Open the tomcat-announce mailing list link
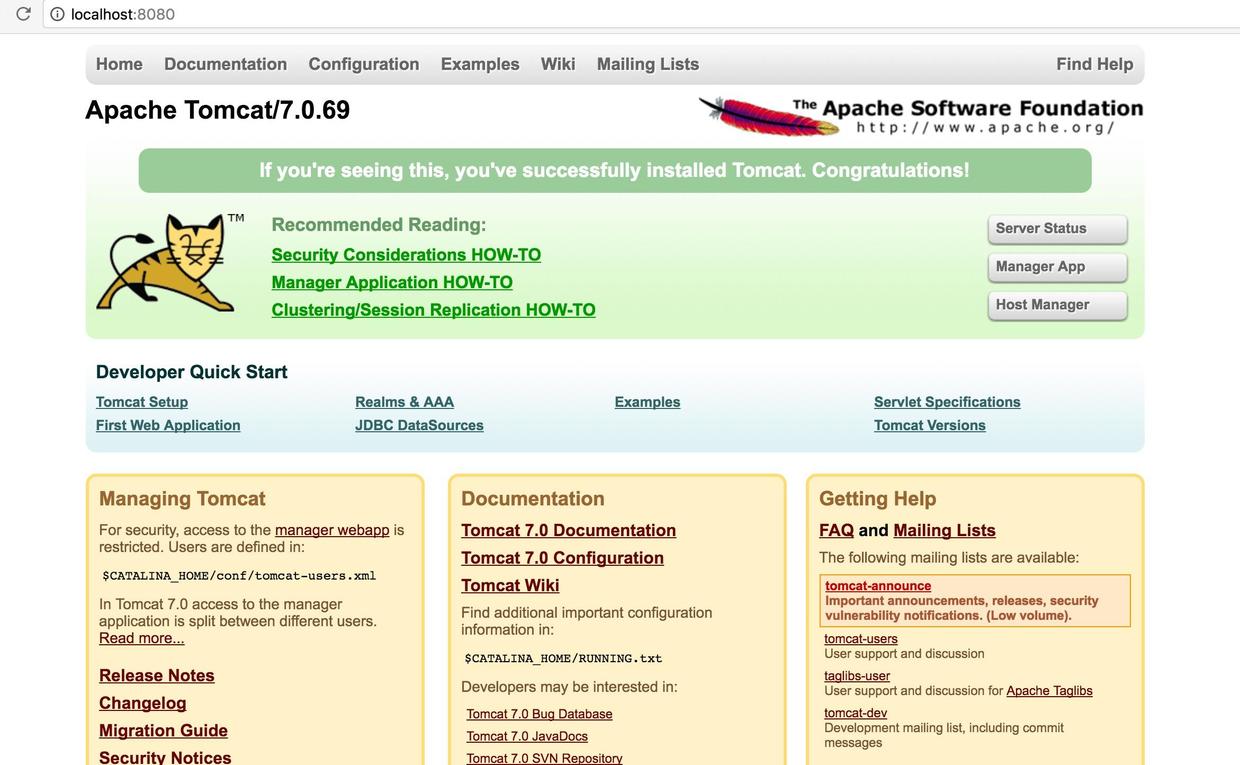This screenshot has height=765, width=1240. [878, 586]
